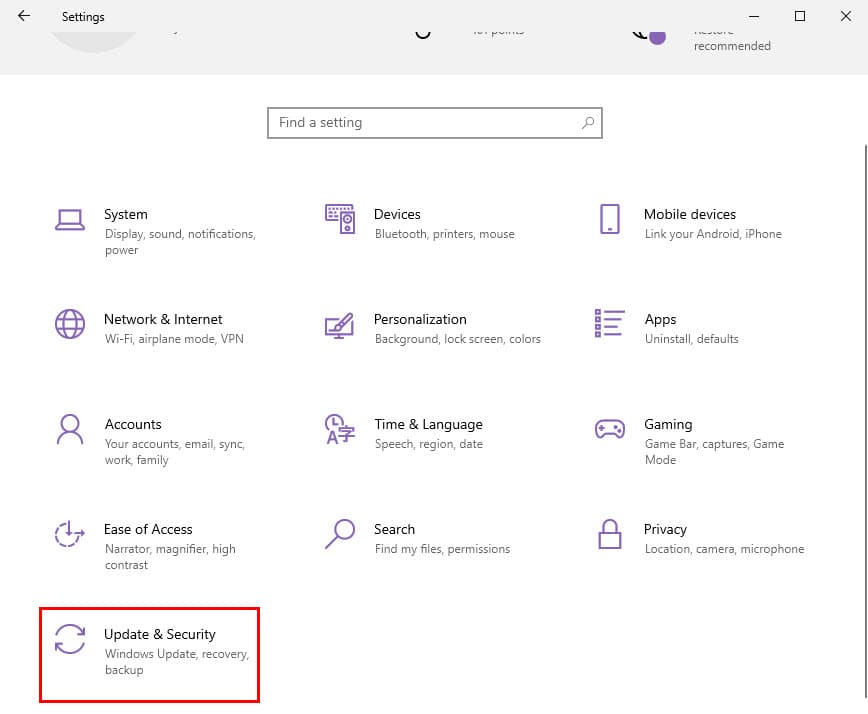Select the Personalization heading
868x714 pixels.
point(420,319)
